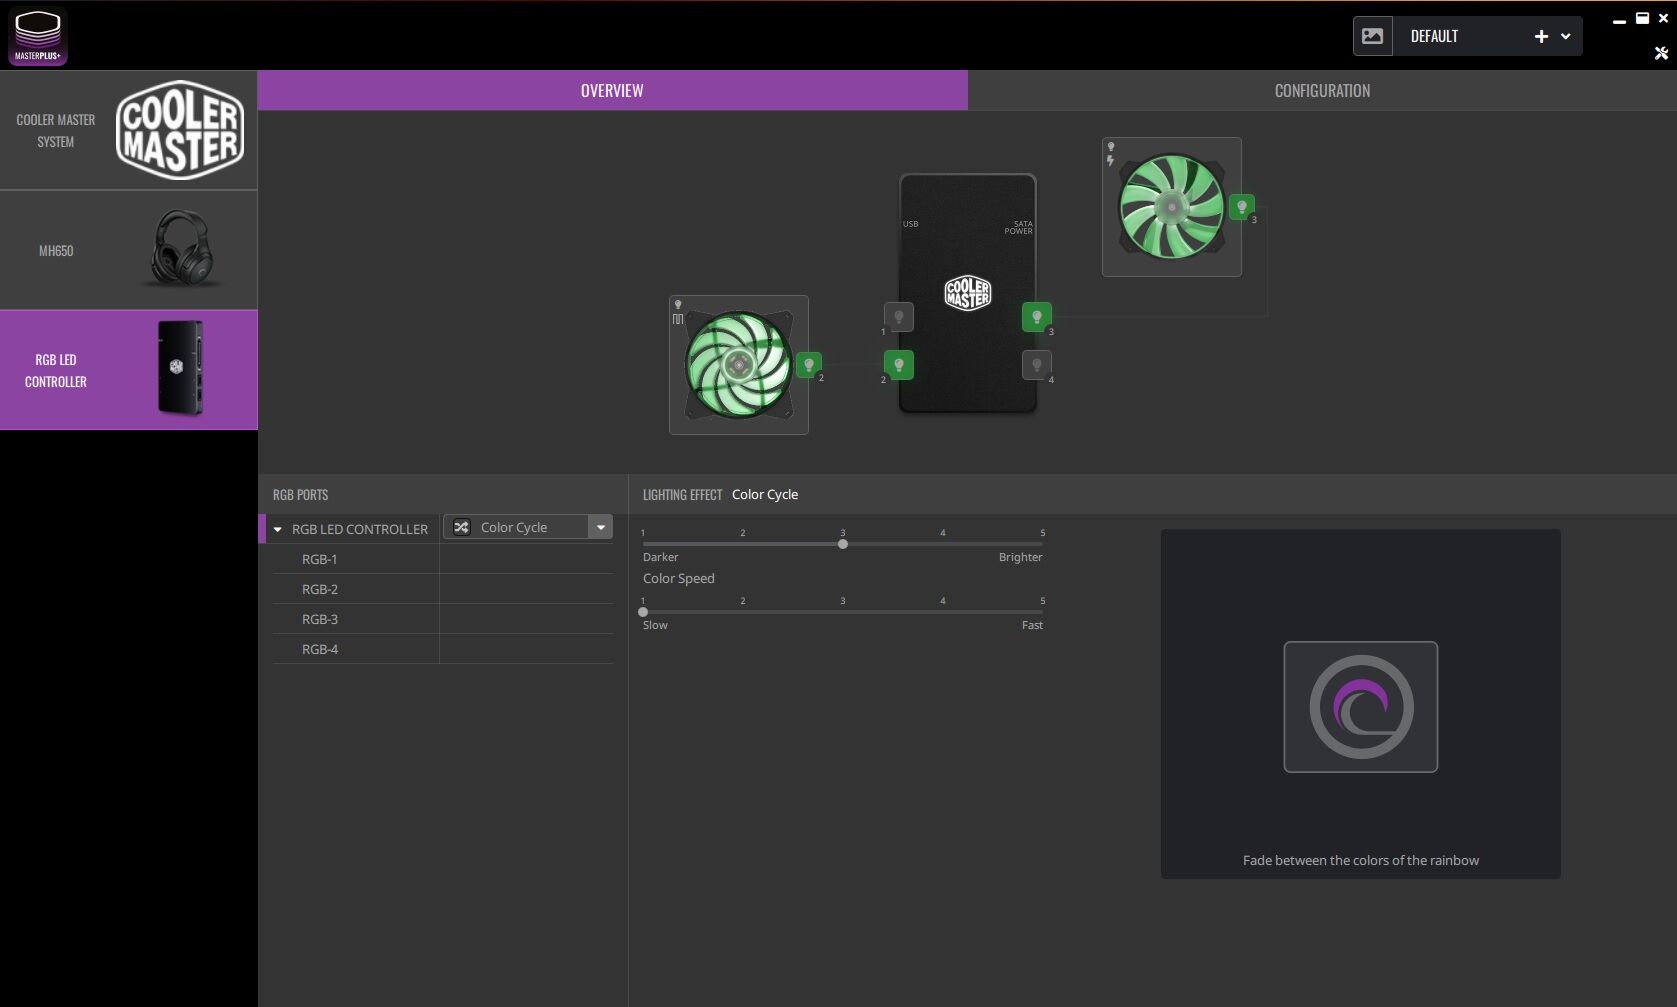Maximize the MasterPlus+ window
The width and height of the screenshot is (1677, 1007).
[1642, 18]
